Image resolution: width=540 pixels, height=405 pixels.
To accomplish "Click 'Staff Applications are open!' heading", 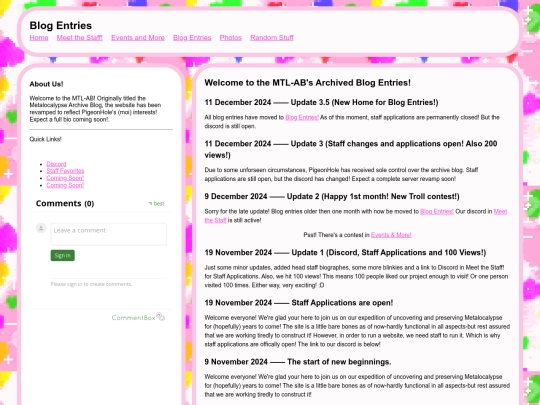I will point(299,303).
